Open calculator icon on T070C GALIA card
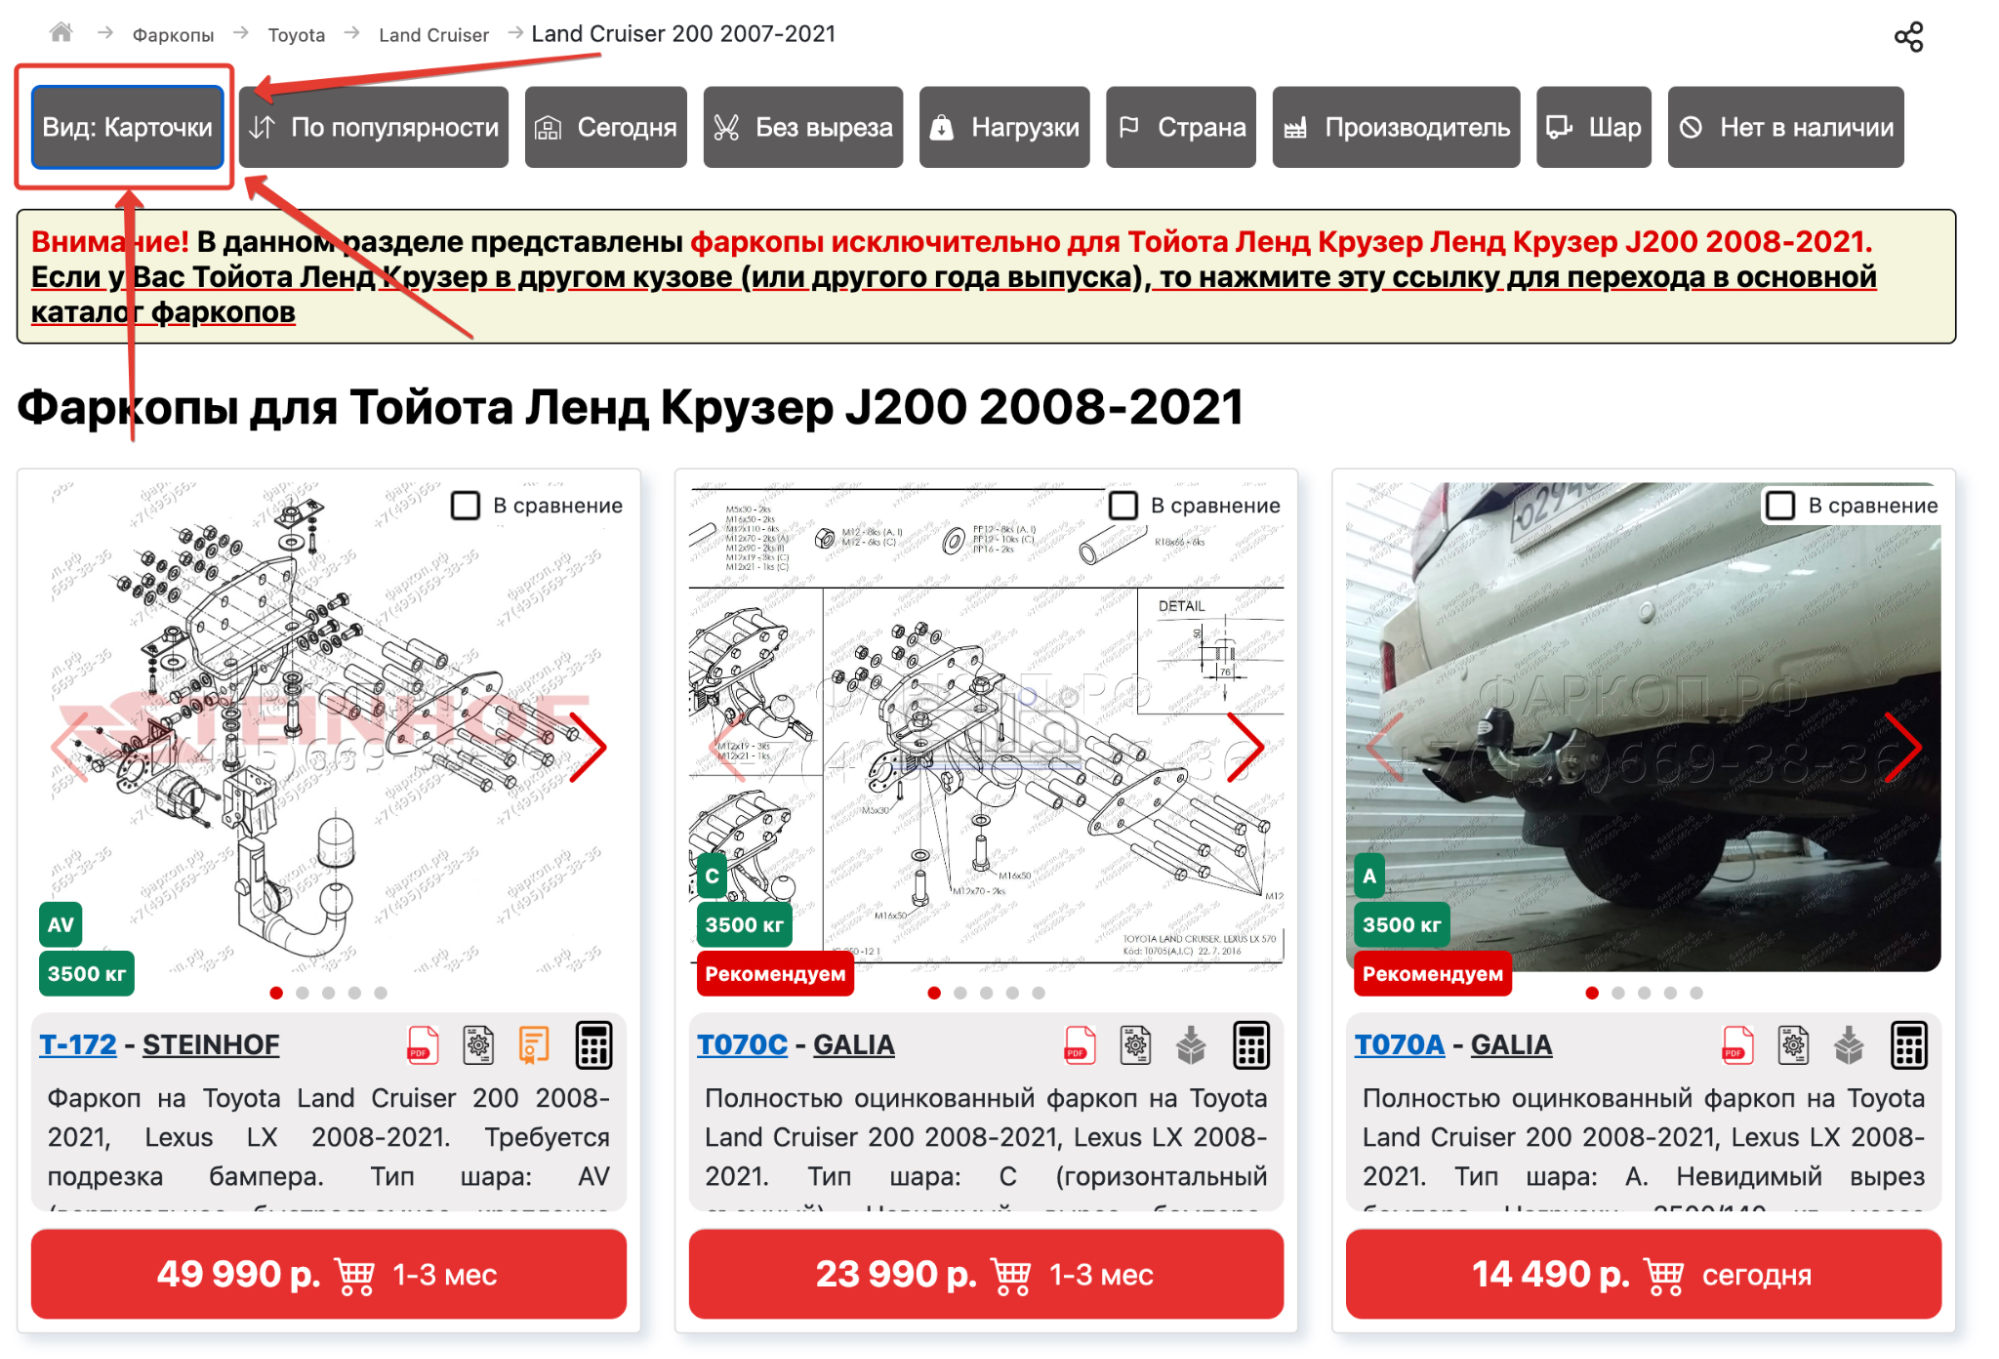 pyautogui.click(x=1251, y=1045)
